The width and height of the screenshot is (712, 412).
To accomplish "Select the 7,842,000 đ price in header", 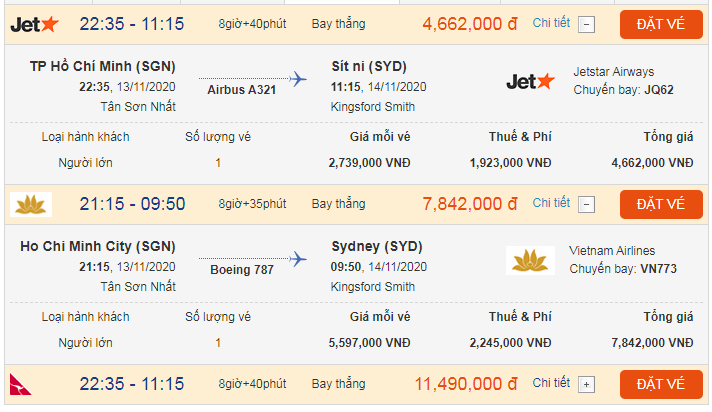I will (469, 204).
